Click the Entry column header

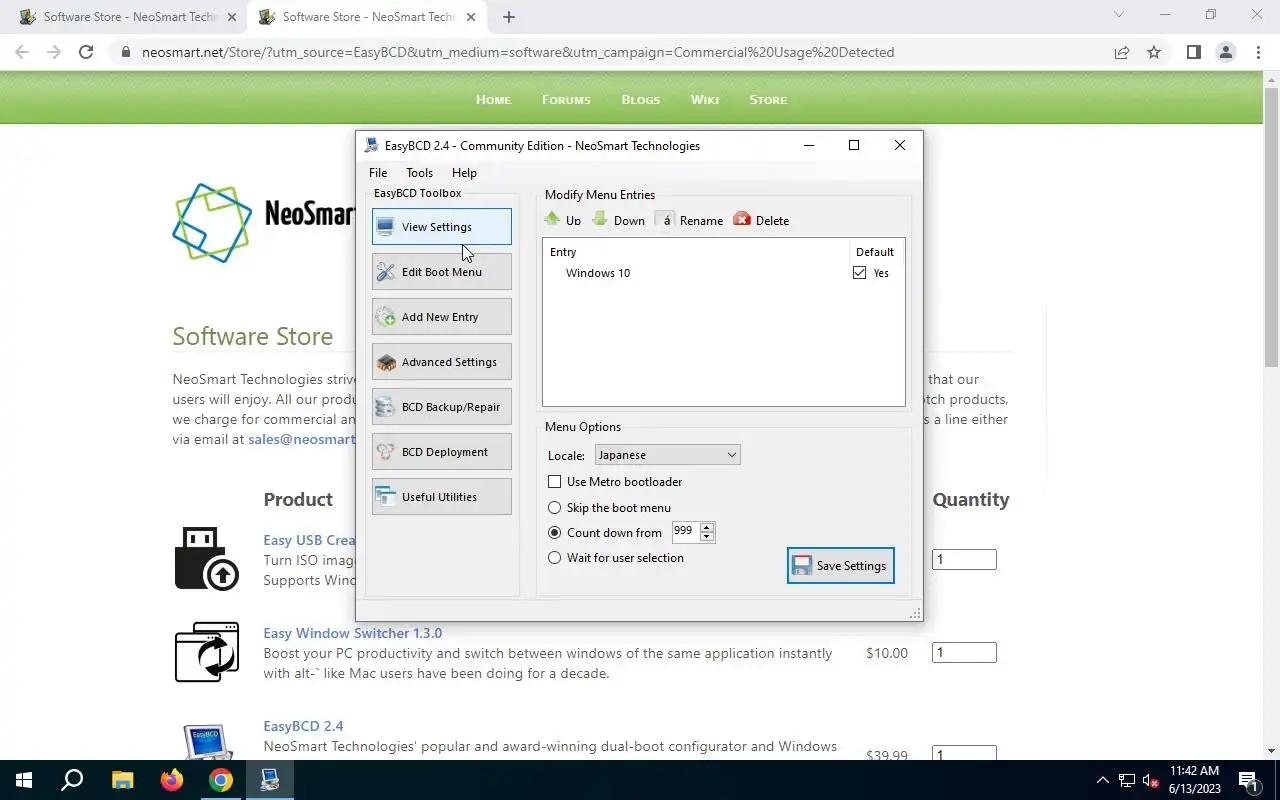click(563, 252)
